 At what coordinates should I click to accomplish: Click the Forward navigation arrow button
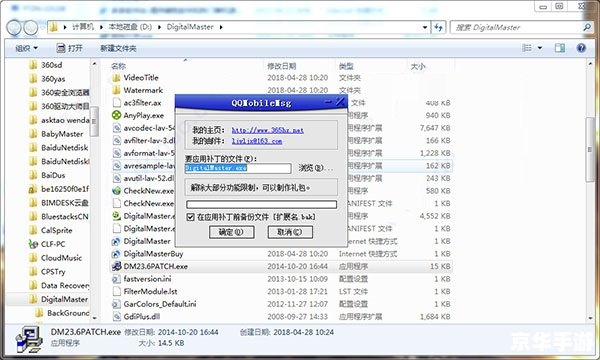[31, 27]
